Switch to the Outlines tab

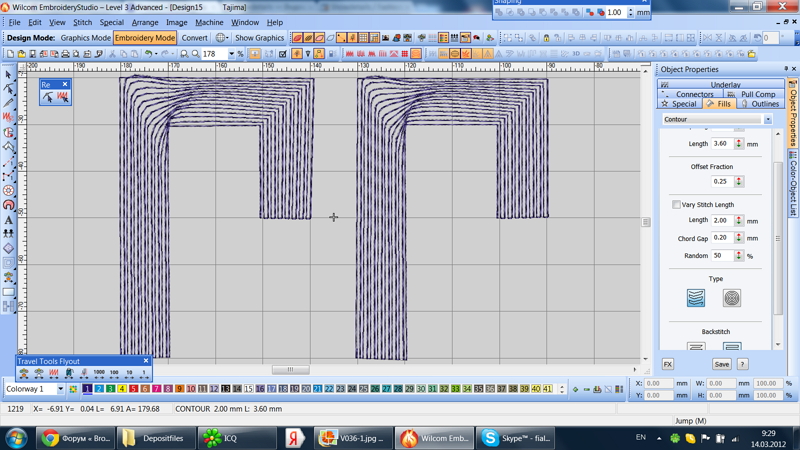click(762, 104)
